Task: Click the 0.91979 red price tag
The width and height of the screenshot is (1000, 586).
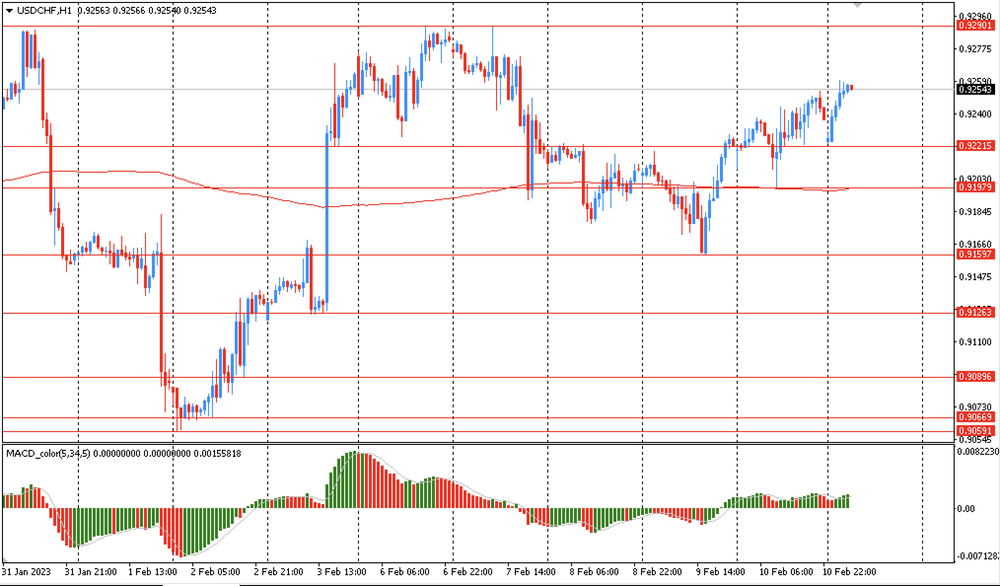Action: click(x=975, y=188)
